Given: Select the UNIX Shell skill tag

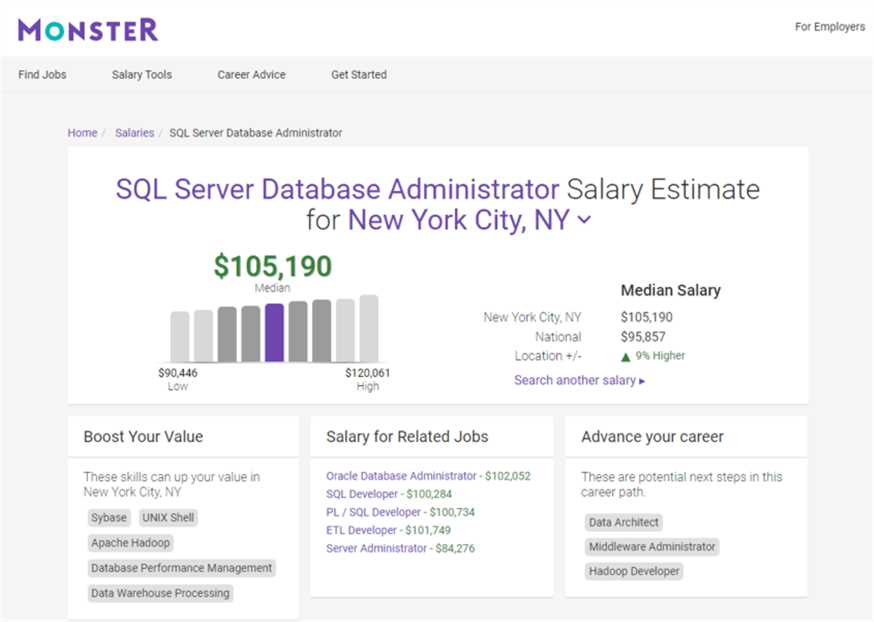Looking at the screenshot, I should point(168,518).
